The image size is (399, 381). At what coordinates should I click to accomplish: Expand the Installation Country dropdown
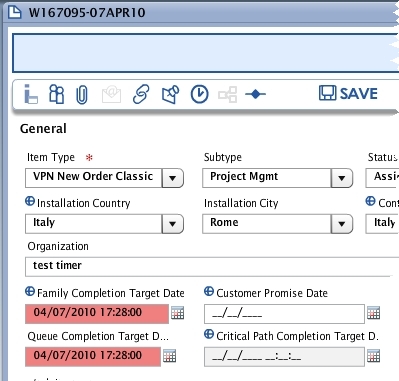172,224
